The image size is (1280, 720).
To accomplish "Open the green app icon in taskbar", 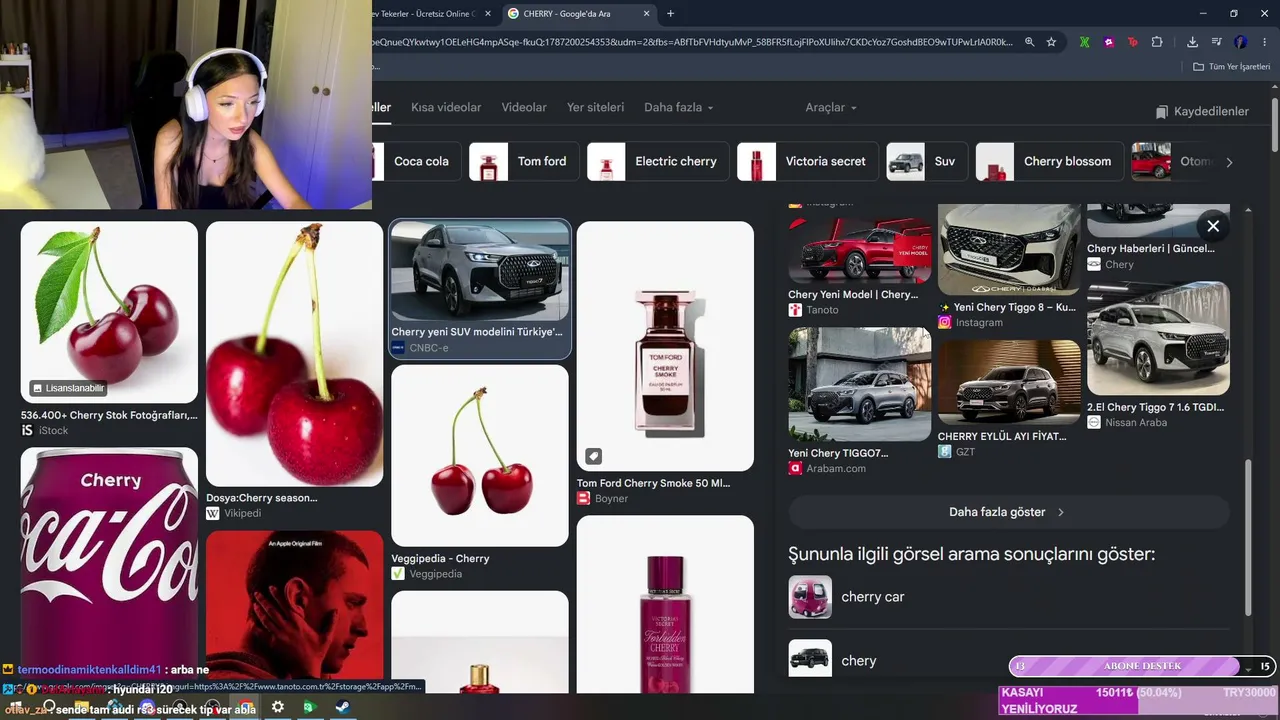I will [x=310, y=707].
